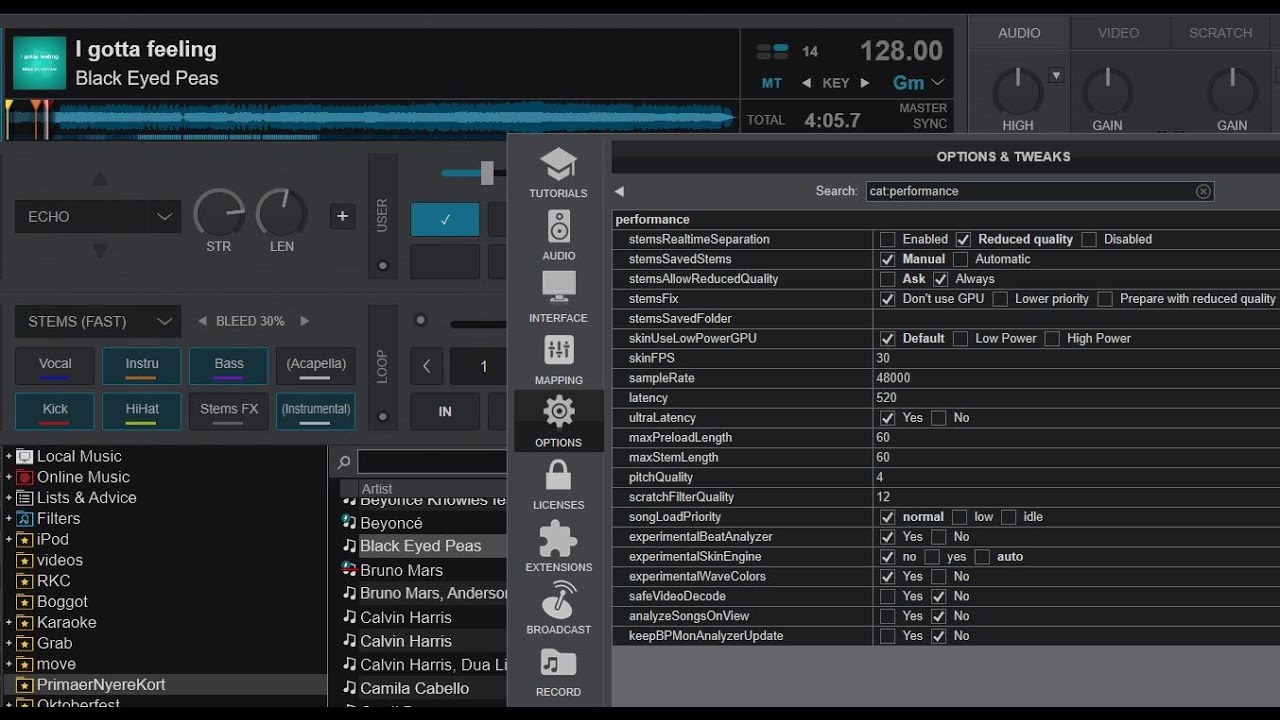Image resolution: width=1280 pixels, height=720 pixels.
Task: Open the Mapping settings section
Action: (x=558, y=359)
